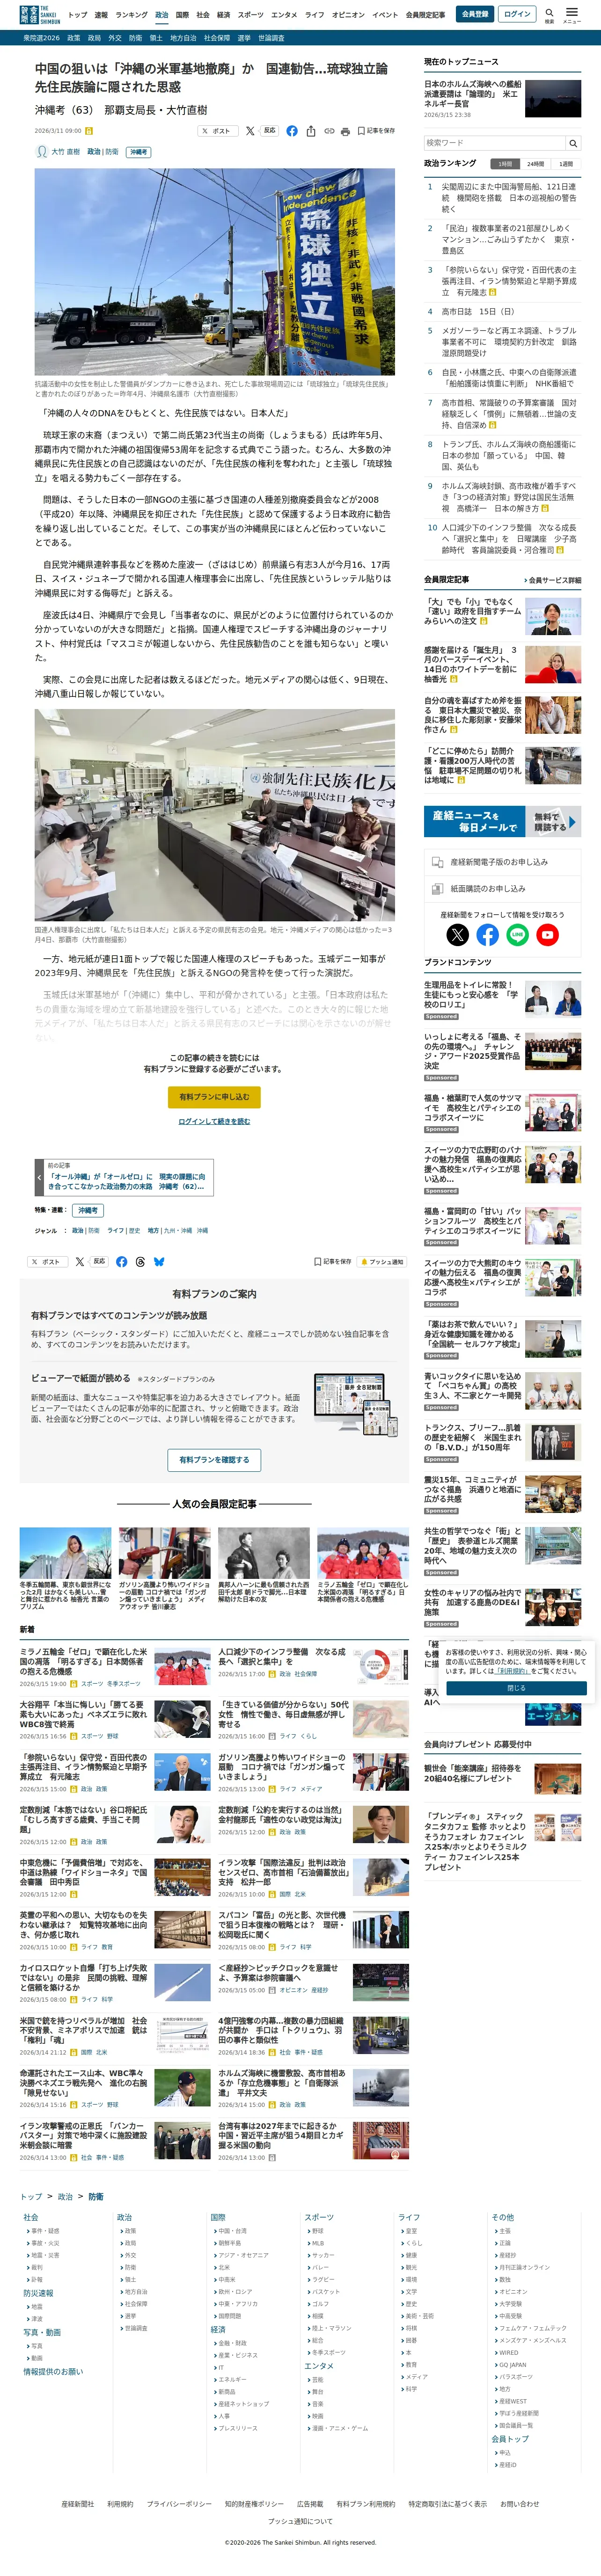Click the top share/export icon
Viewport: 601px width, 2576px height.
pos(311,131)
